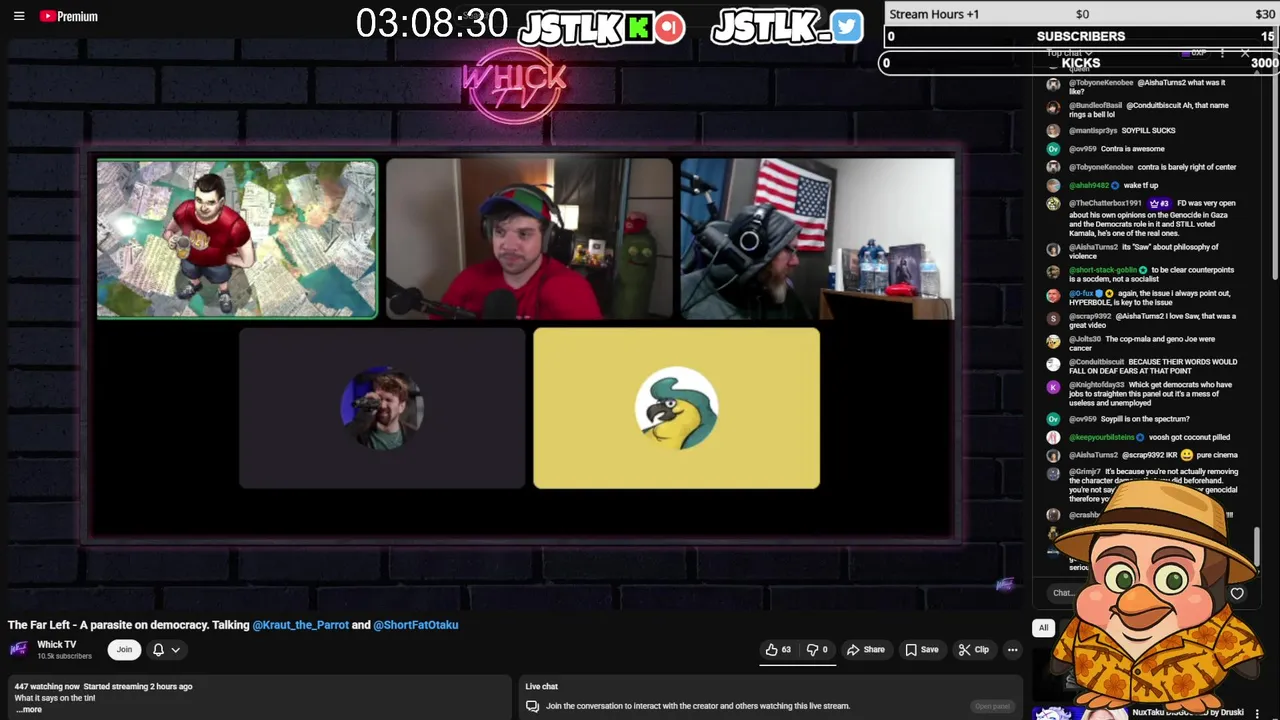Screen dimensions: 1280x720
Task: Like the video with thumbs up
Action: [778, 650]
